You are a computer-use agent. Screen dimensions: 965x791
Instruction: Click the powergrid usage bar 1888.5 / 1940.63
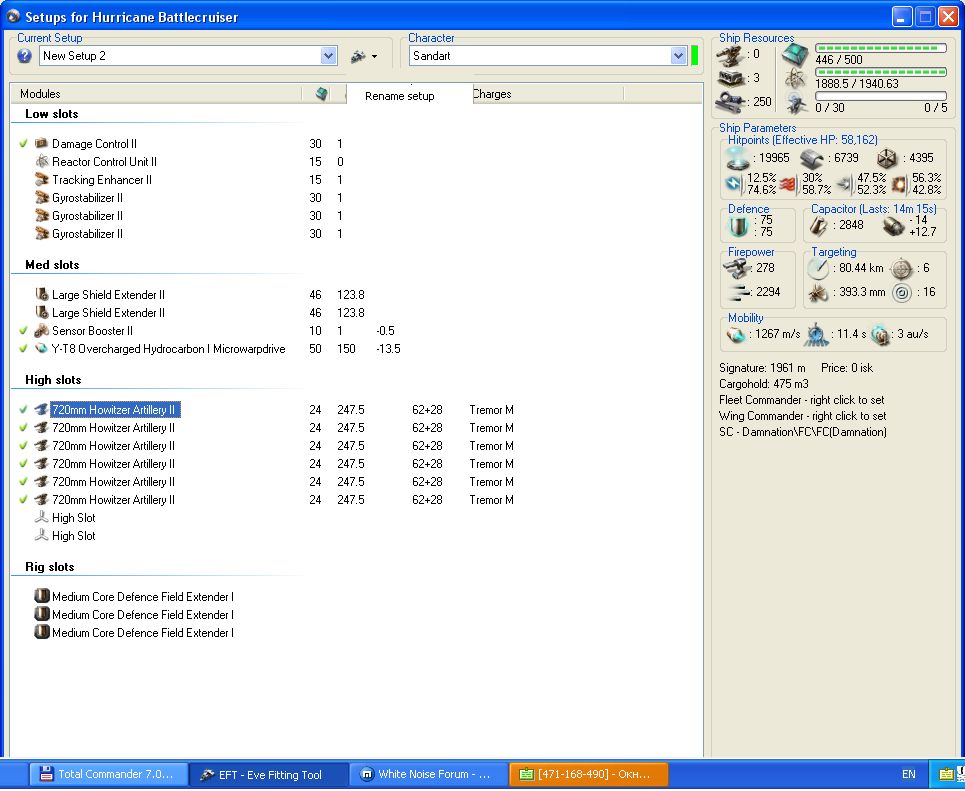tap(881, 72)
